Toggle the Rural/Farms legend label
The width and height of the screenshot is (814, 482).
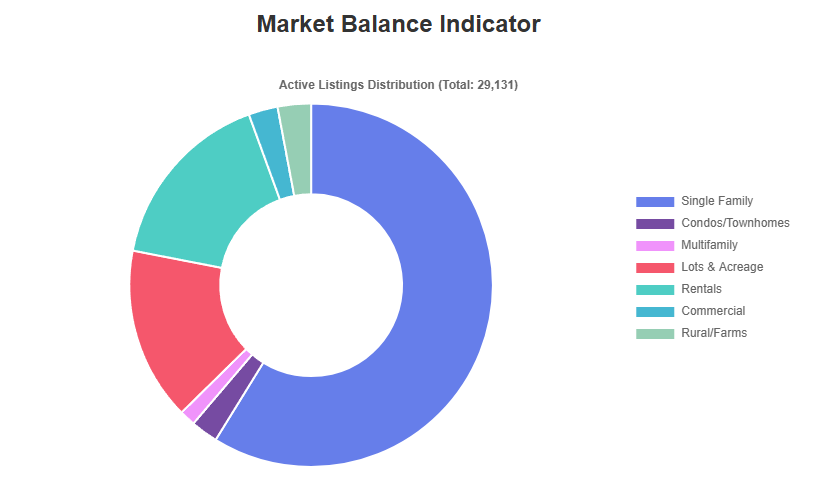point(714,333)
